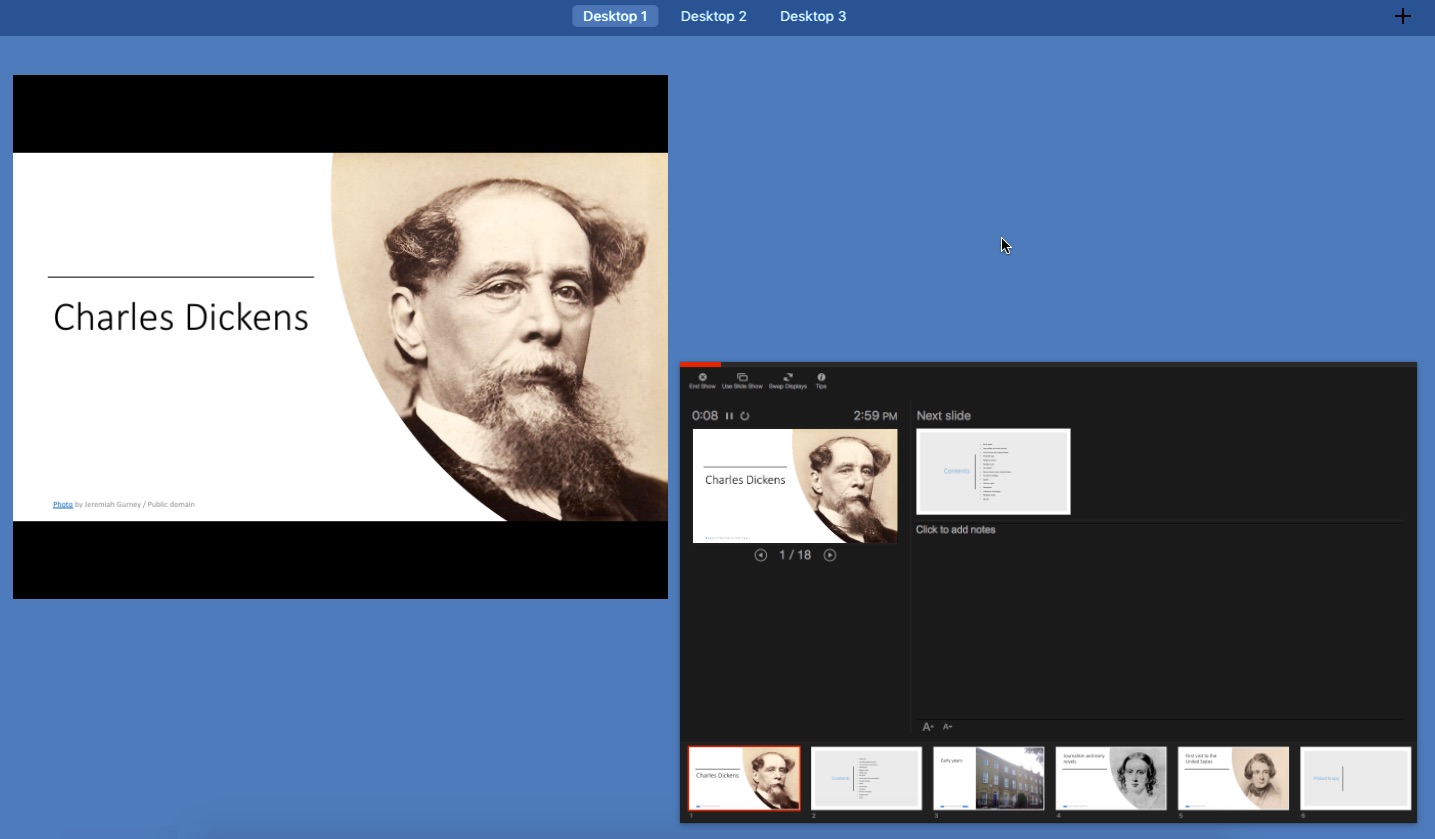This screenshot has width=1435, height=839.
Task: Add a new desktop with plus button
Action: click(1403, 16)
